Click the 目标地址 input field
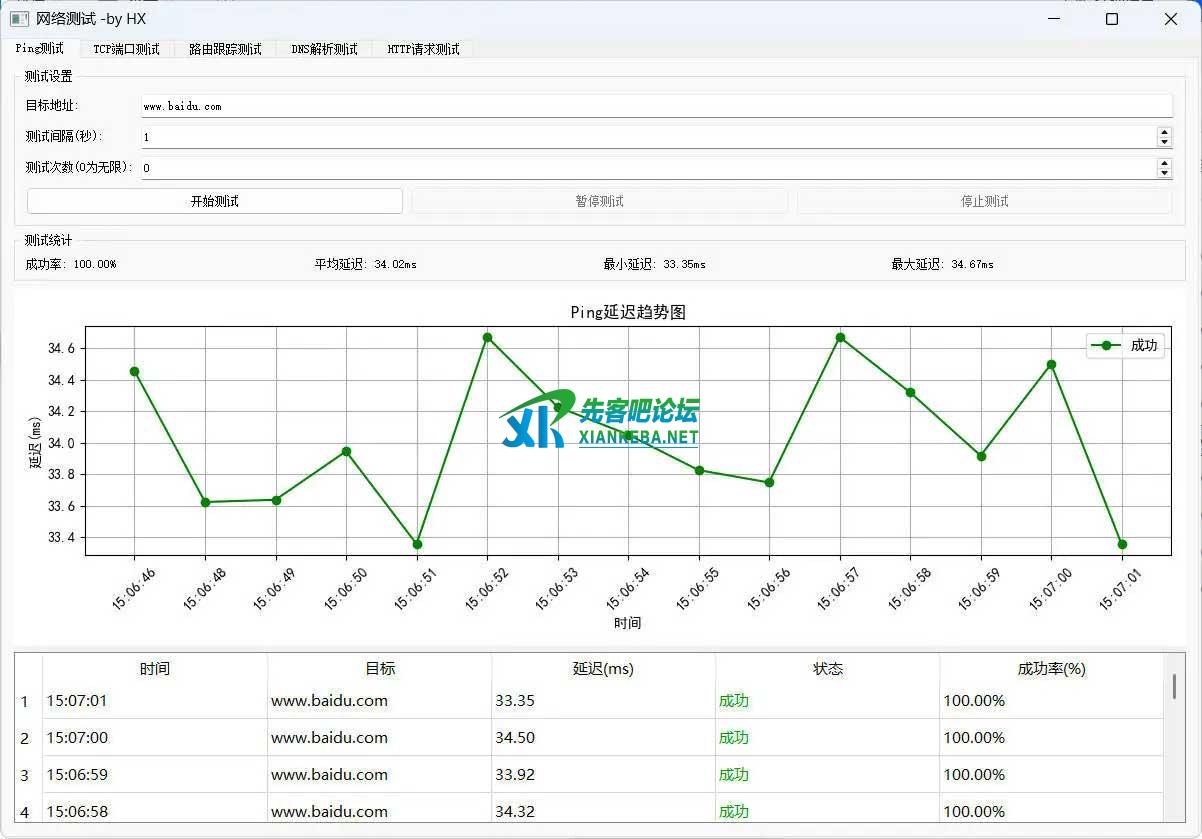 pyautogui.click(x=655, y=106)
